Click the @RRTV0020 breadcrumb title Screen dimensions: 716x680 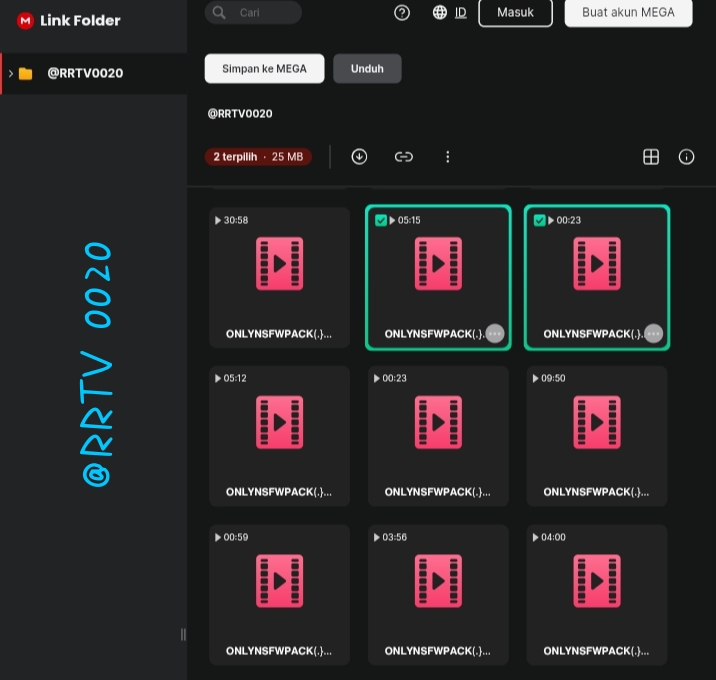(x=240, y=114)
